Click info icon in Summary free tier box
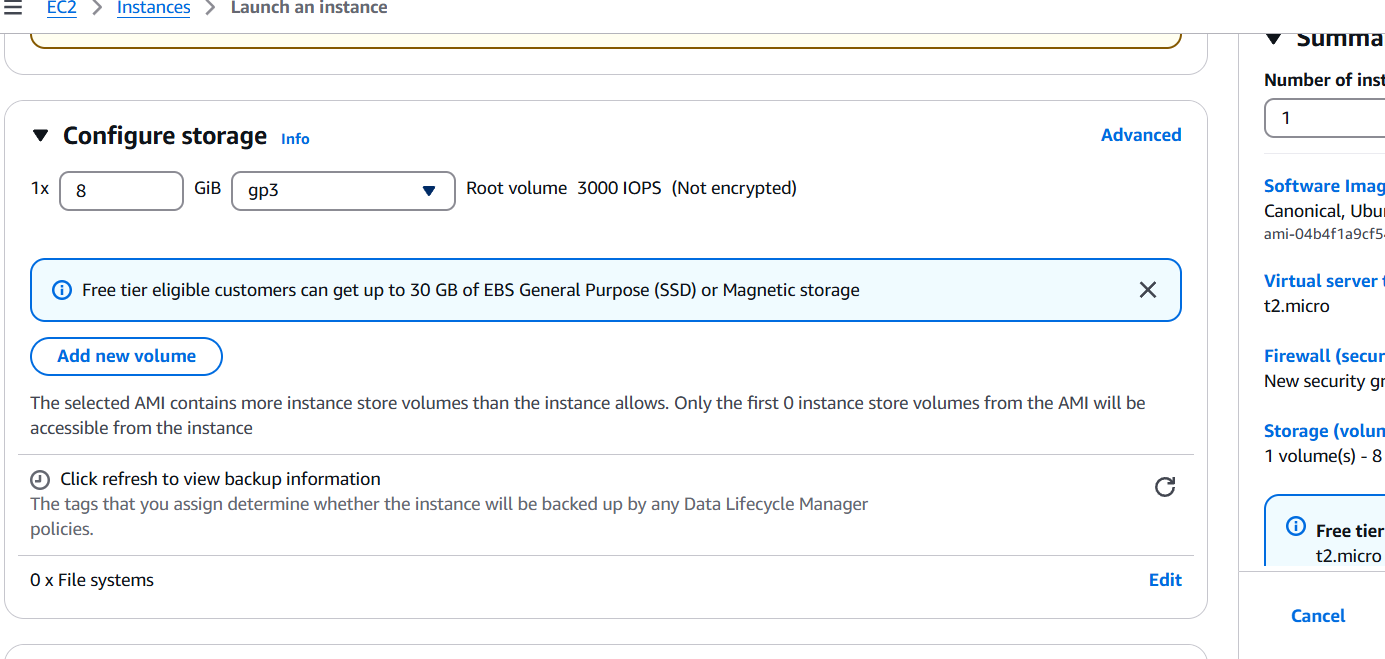The image size is (1385, 659). coord(1296,526)
